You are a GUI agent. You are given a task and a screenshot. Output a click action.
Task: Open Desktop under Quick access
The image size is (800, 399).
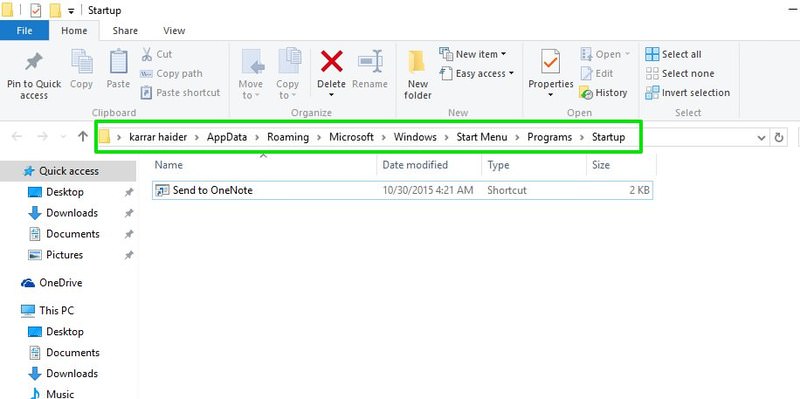click(x=64, y=192)
